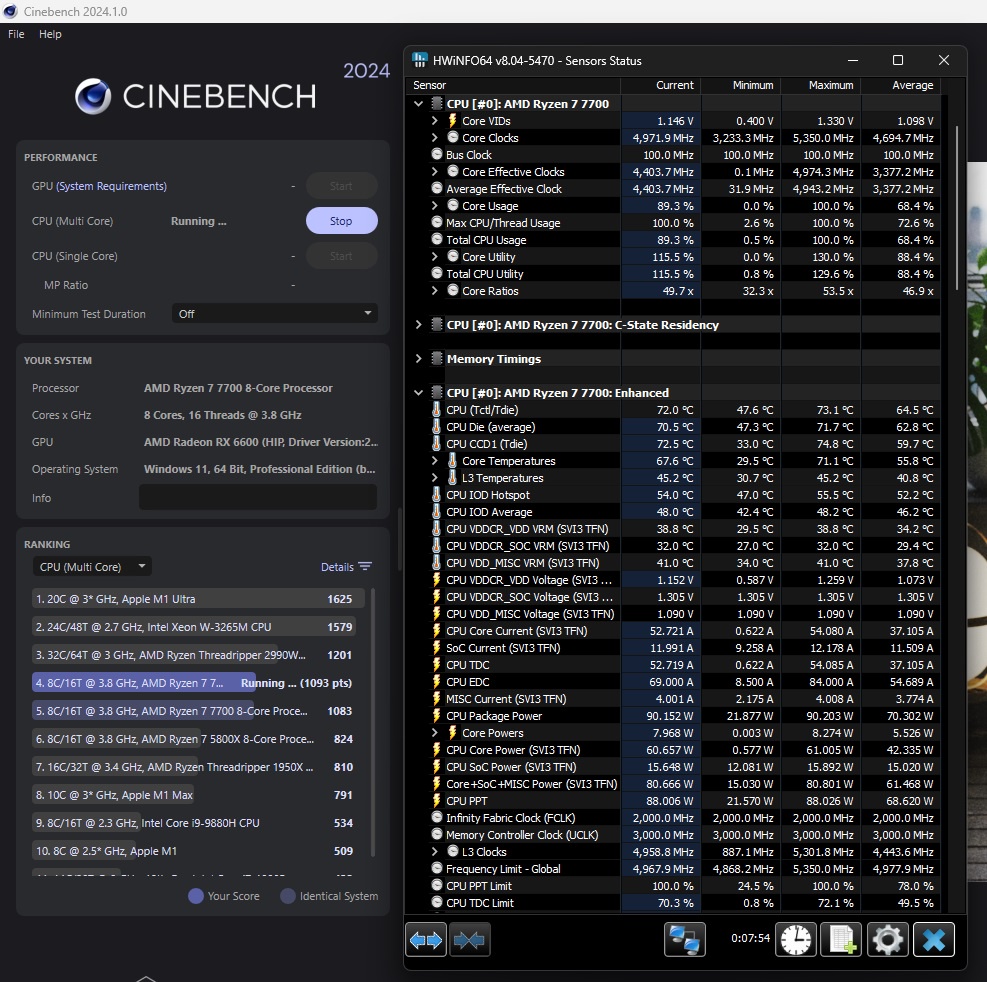Click thermometer icon beside CPU IOD Hotspot
The image size is (987, 982).
point(436,495)
